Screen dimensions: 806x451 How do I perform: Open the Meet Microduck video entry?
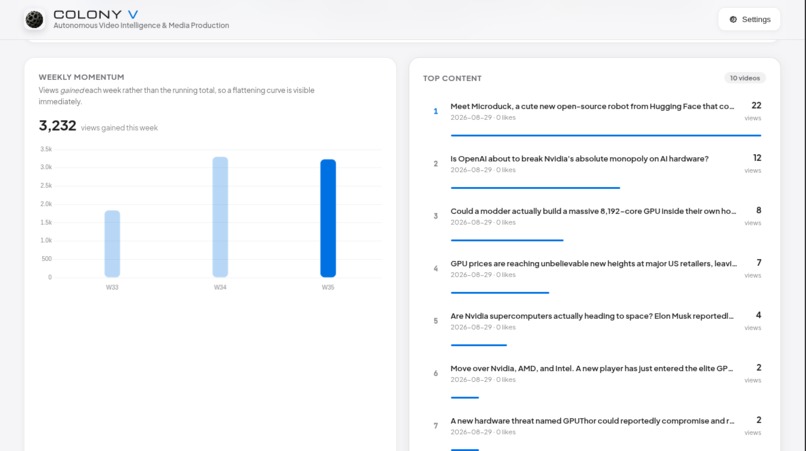click(x=592, y=106)
